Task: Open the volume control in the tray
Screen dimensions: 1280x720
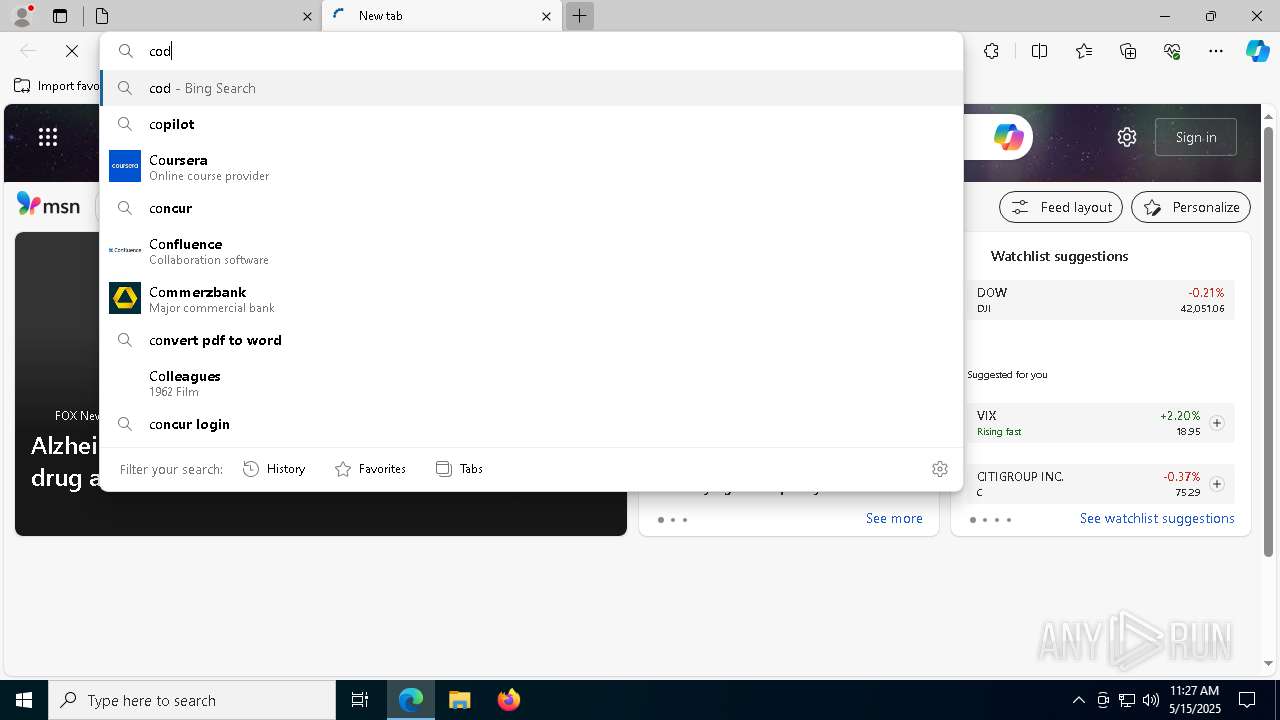Action: coord(1150,700)
